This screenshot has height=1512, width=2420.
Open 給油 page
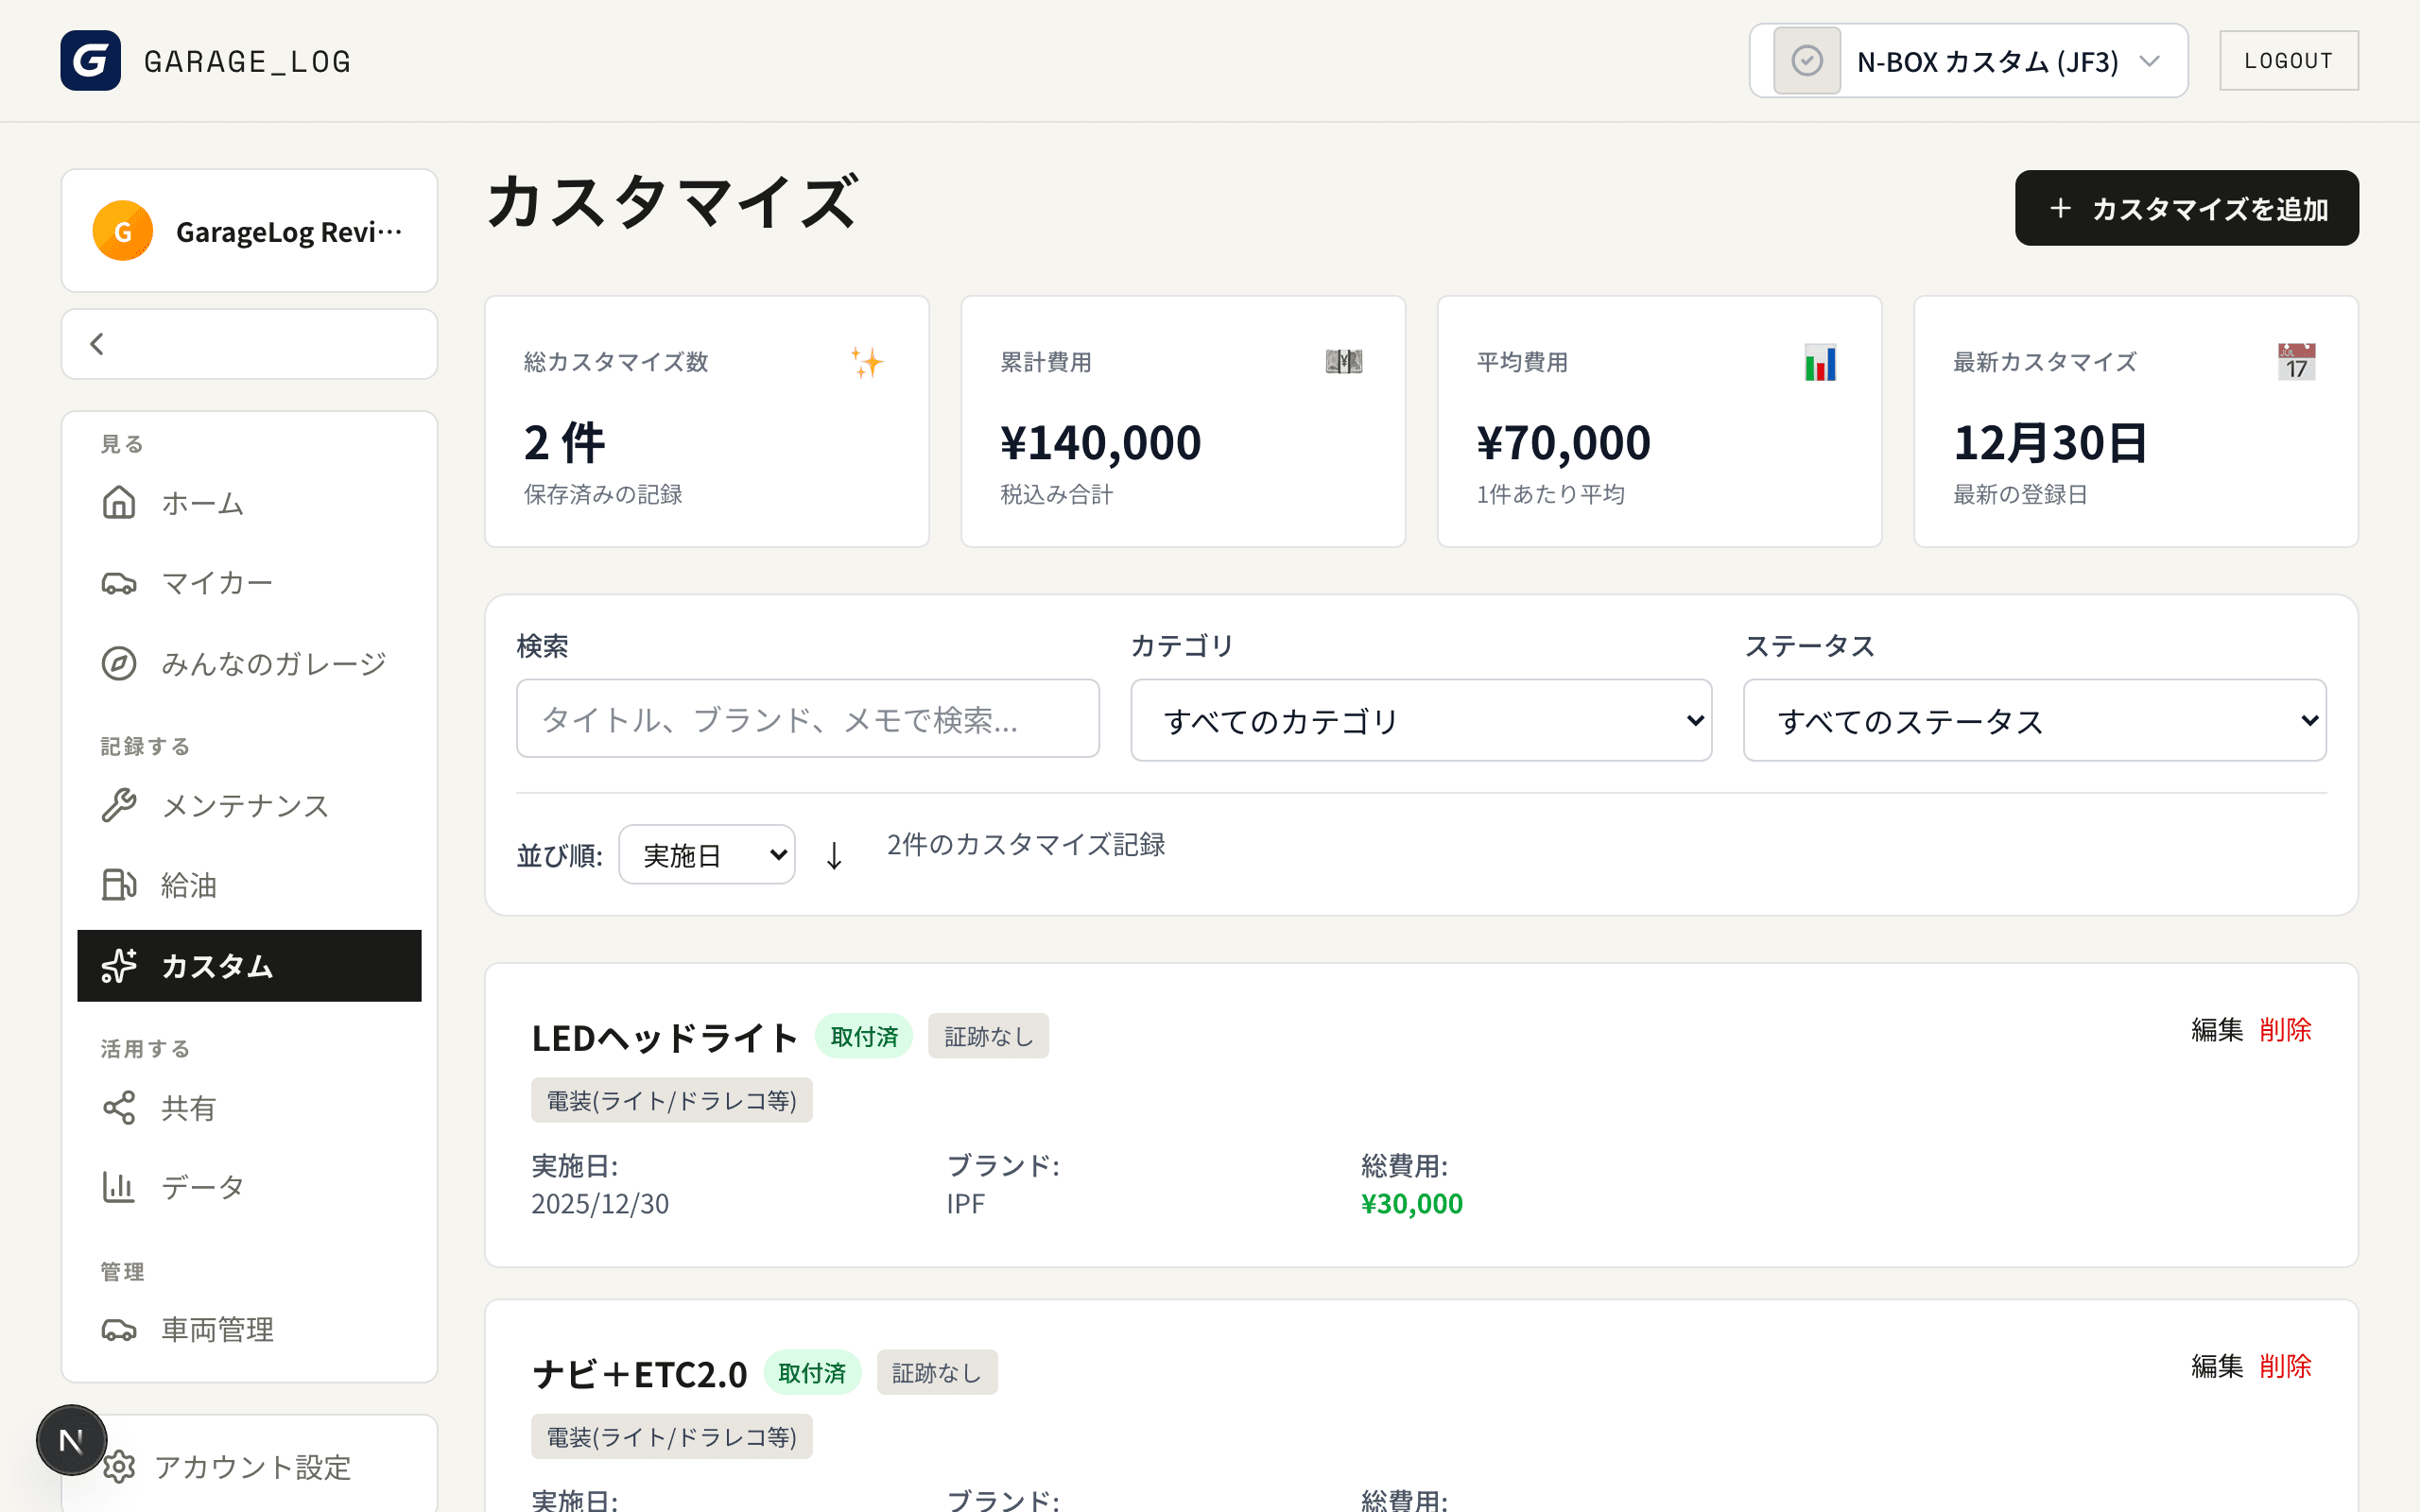250,885
